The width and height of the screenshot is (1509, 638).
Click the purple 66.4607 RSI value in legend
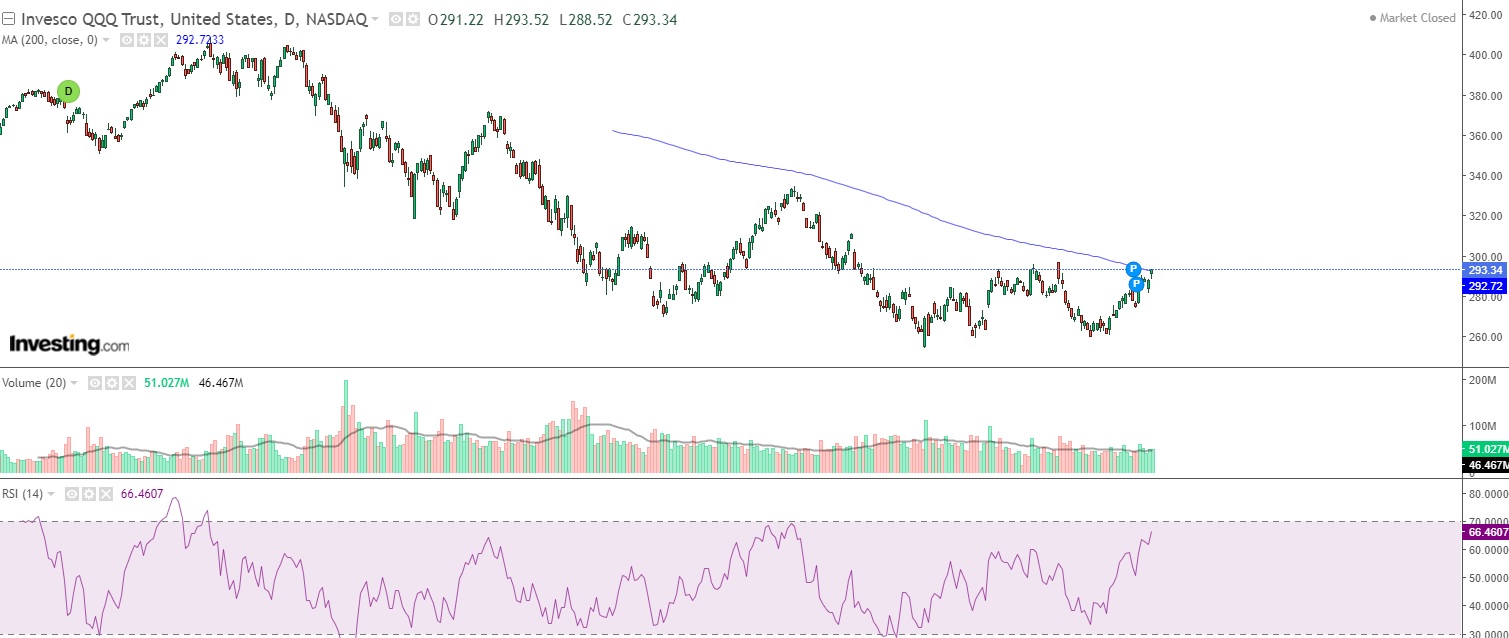pos(142,494)
